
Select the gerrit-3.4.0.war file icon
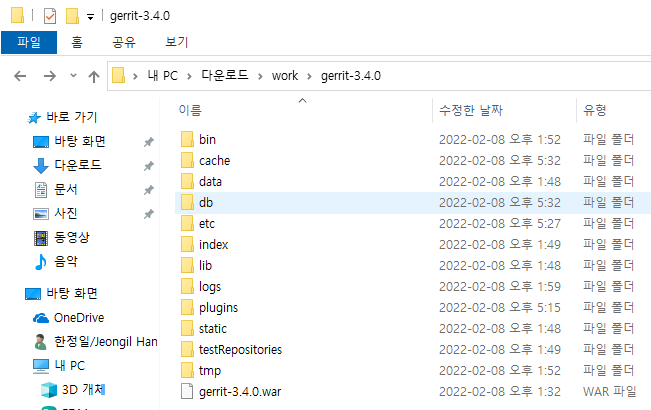click(x=187, y=391)
